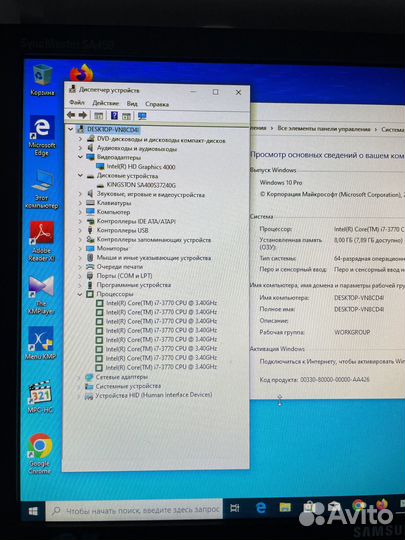
Task: Select Мыши и иные указывающие устройства
Action: click(x=154, y=258)
